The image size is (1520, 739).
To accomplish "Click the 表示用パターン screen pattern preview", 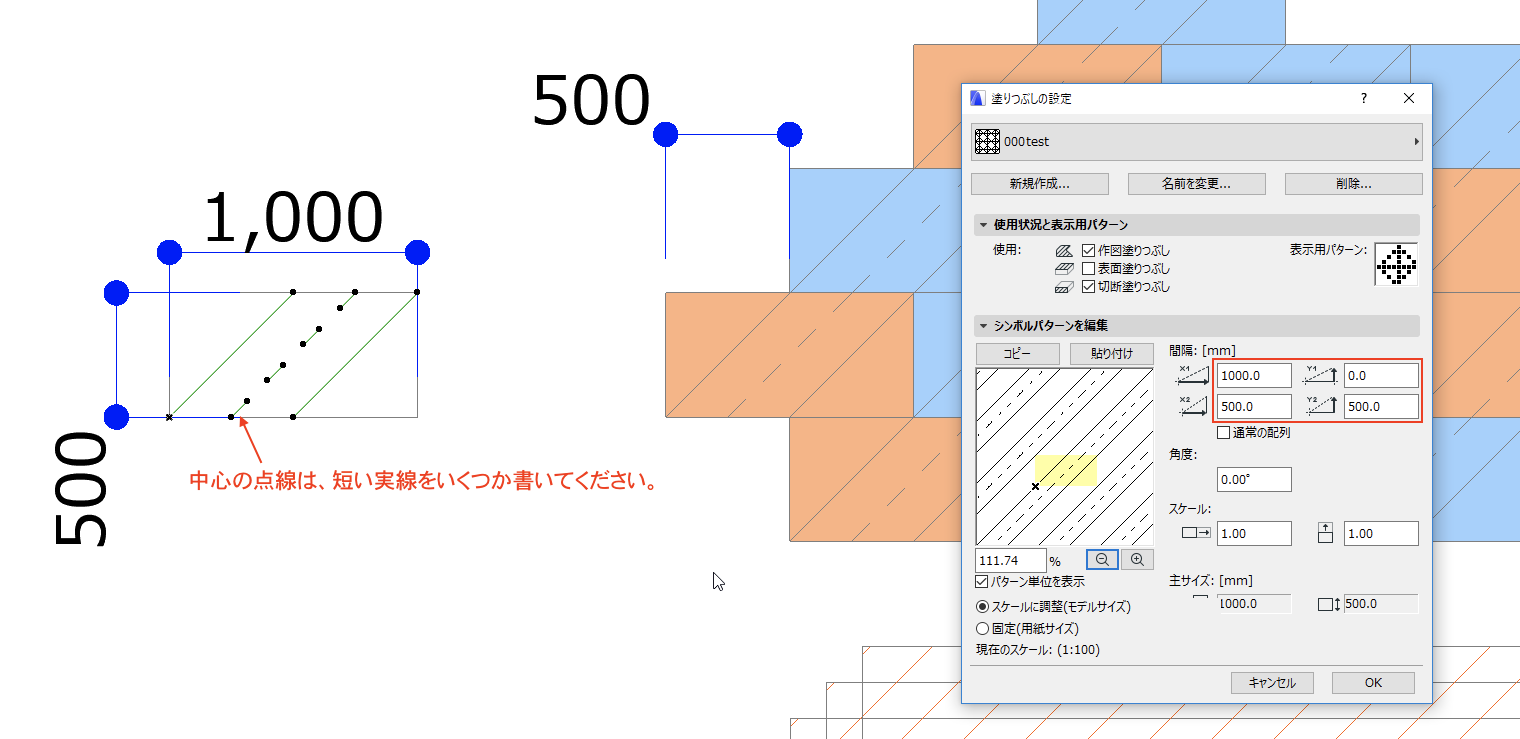I will [1395, 264].
